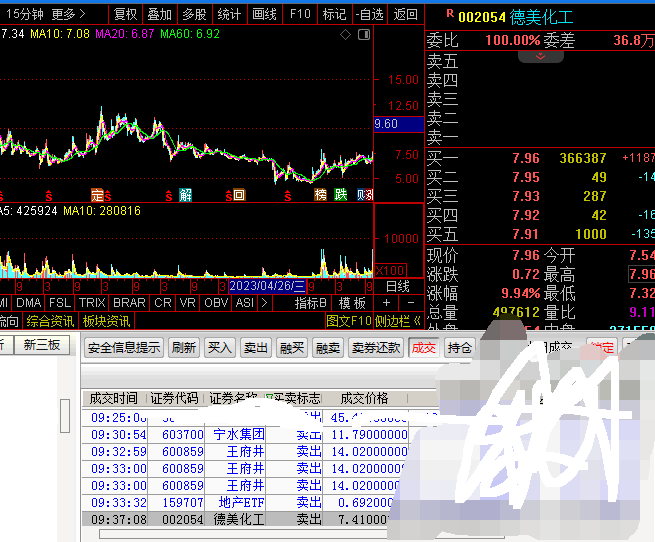Click the 王府井 row at 09:32:59
The width and height of the screenshot is (655, 542).
pos(246,452)
